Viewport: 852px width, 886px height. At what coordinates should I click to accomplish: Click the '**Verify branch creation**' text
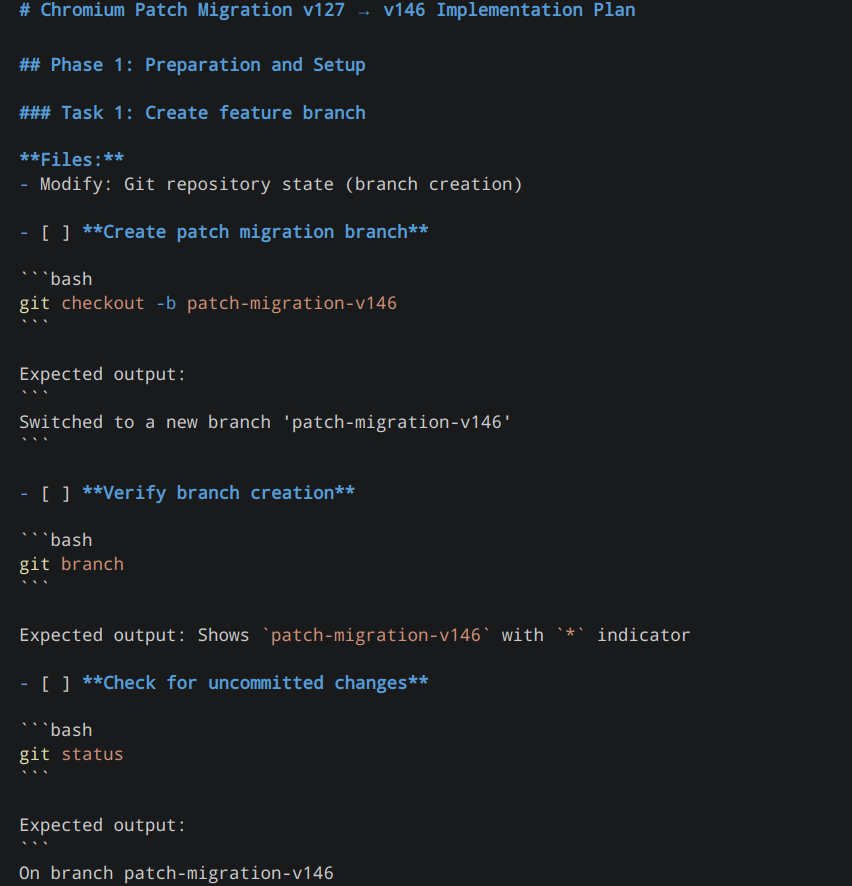[219, 493]
